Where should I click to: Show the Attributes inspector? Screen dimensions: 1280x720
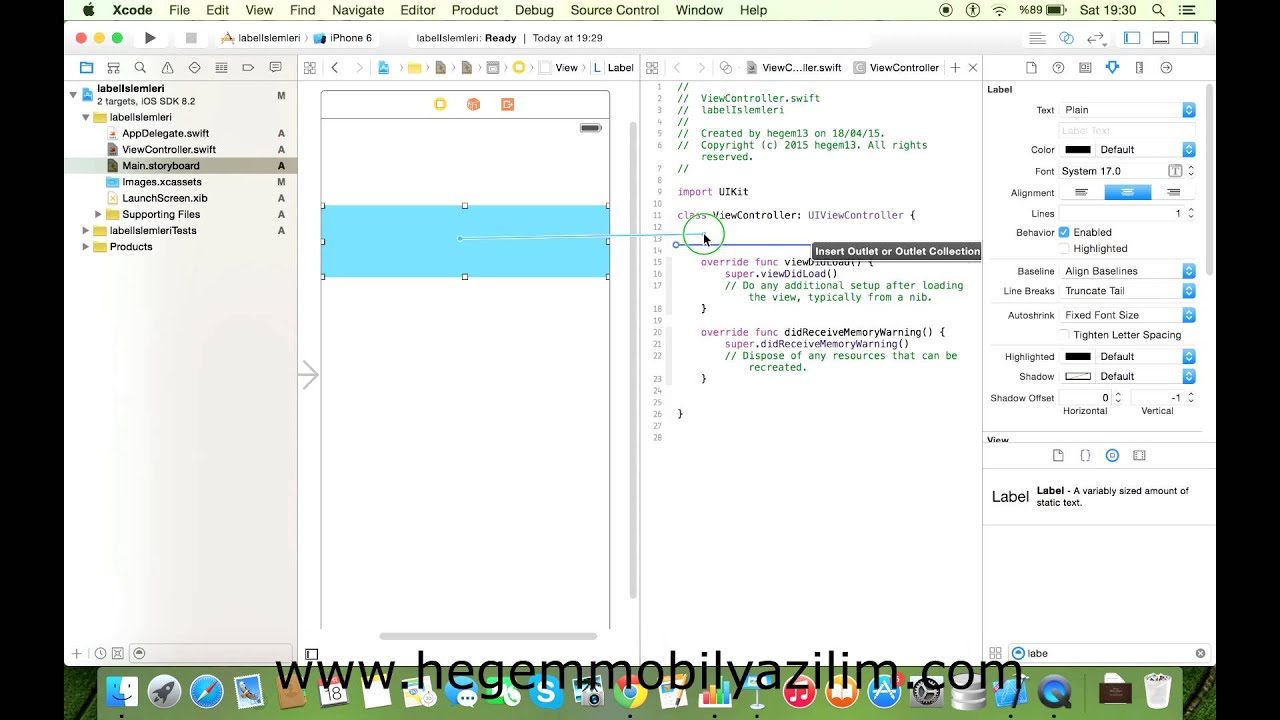(1112, 68)
